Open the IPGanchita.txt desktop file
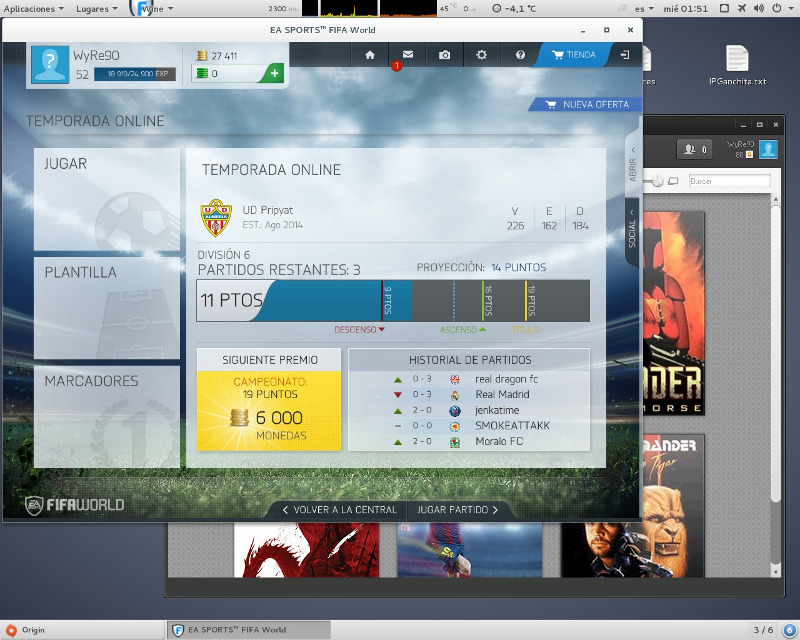This screenshot has width=800, height=640. click(738, 65)
